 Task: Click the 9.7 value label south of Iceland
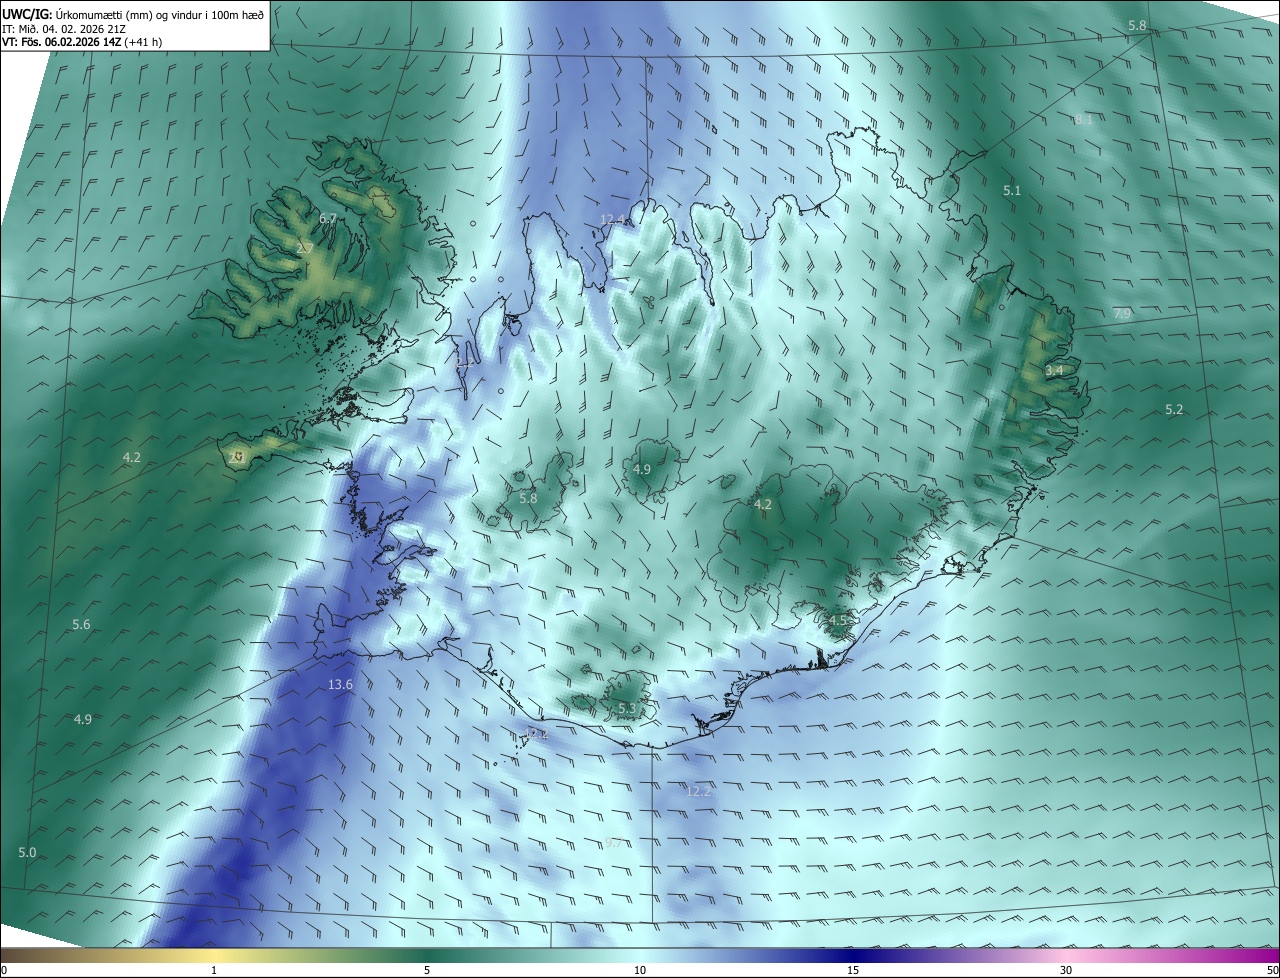pyautogui.click(x=613, y=843)
